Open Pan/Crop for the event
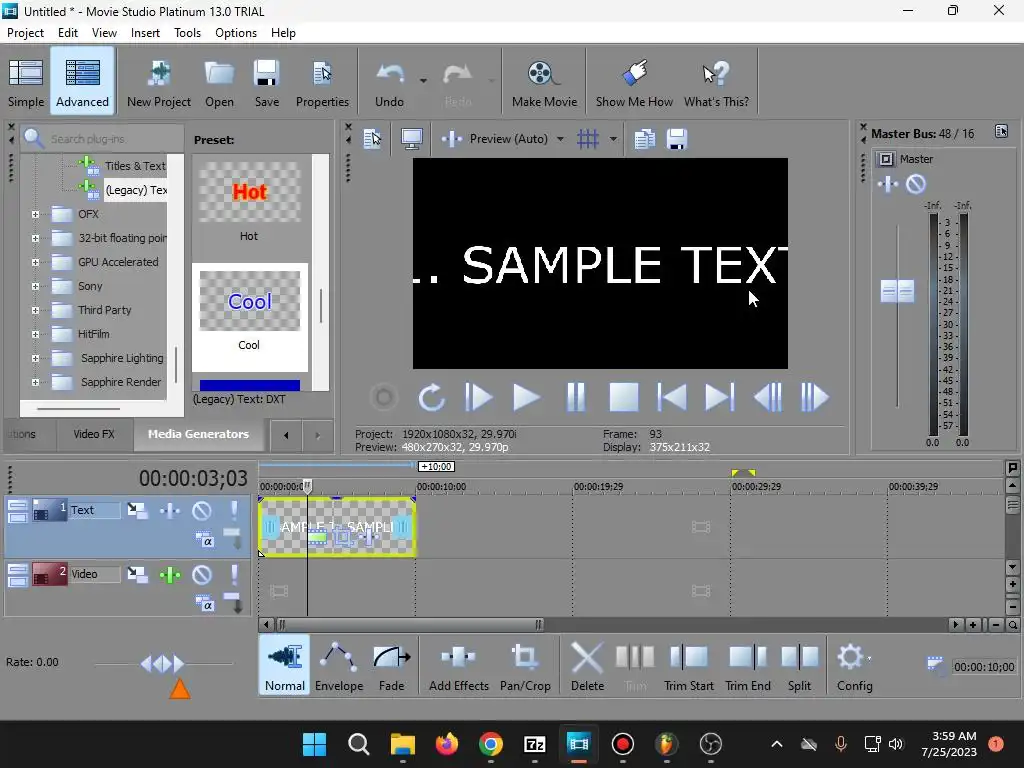Viewport: 1024px width, 768px height. 525,665
